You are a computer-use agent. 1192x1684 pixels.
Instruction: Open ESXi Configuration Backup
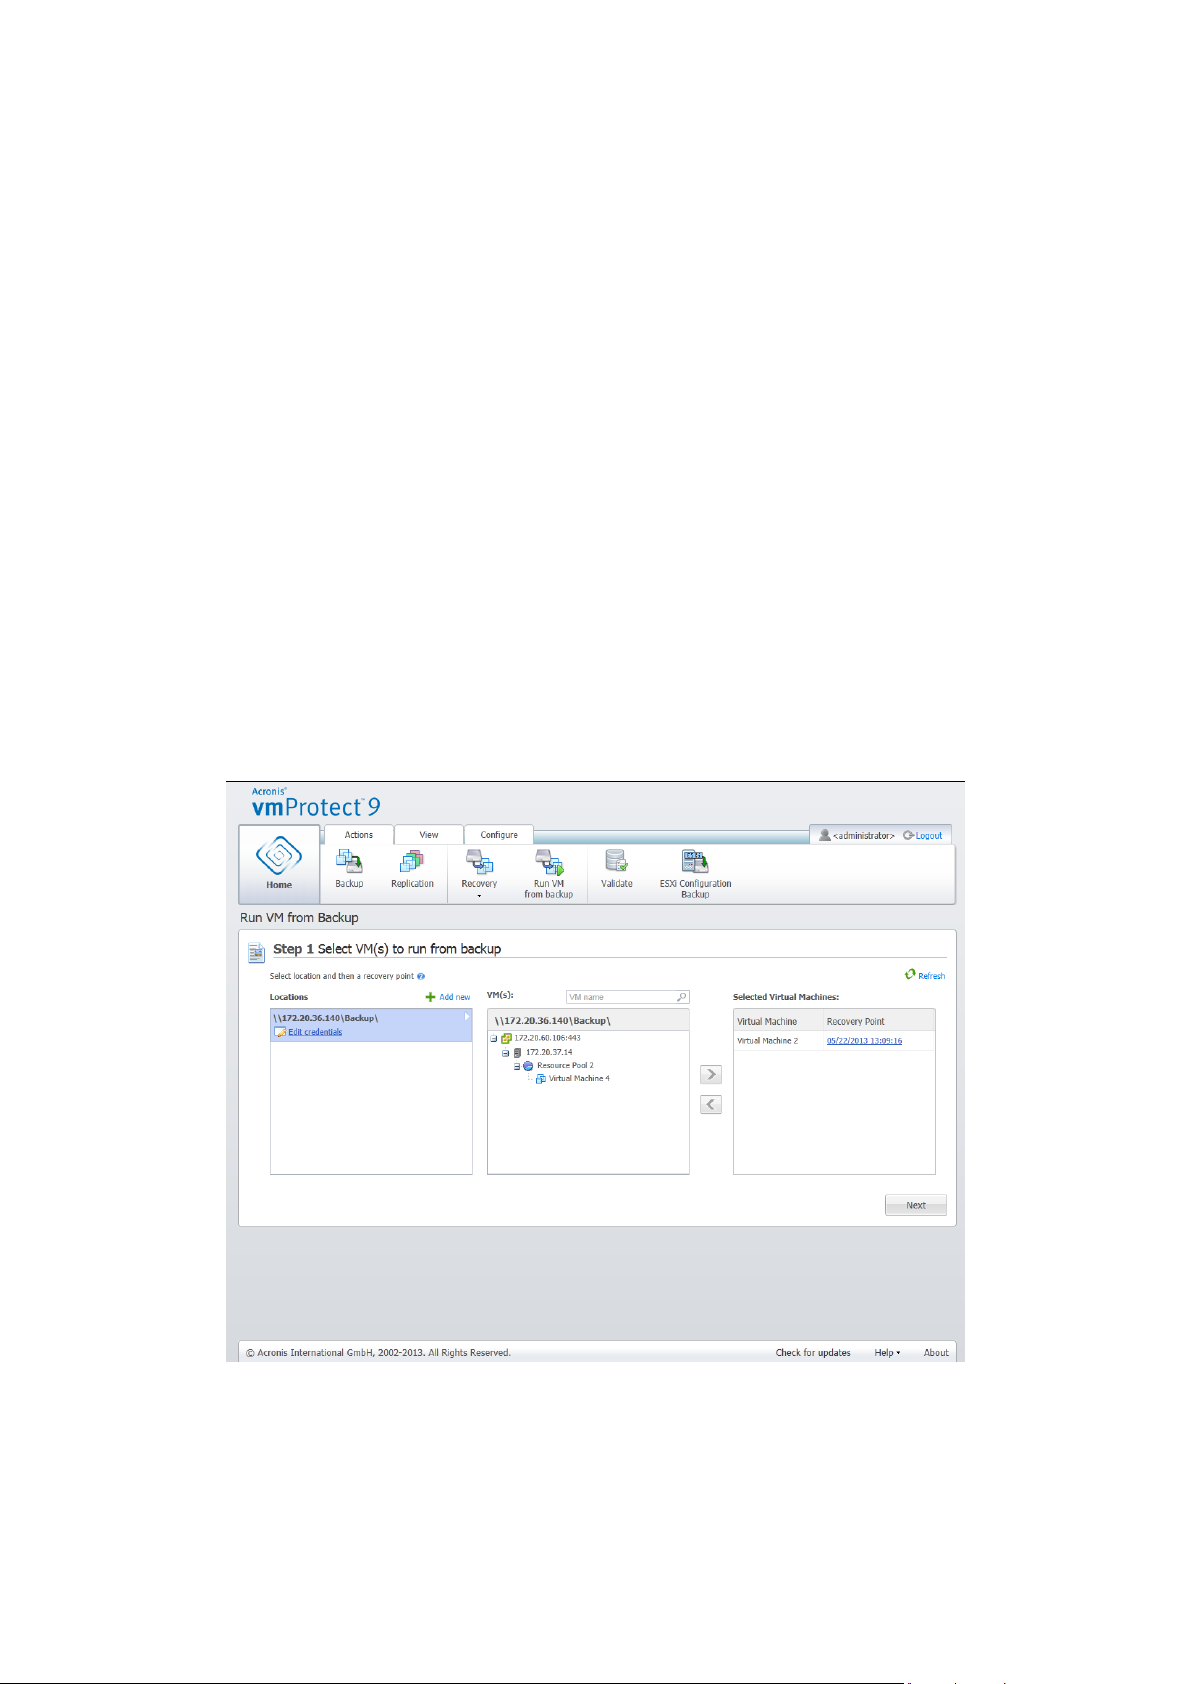[695, 873]
